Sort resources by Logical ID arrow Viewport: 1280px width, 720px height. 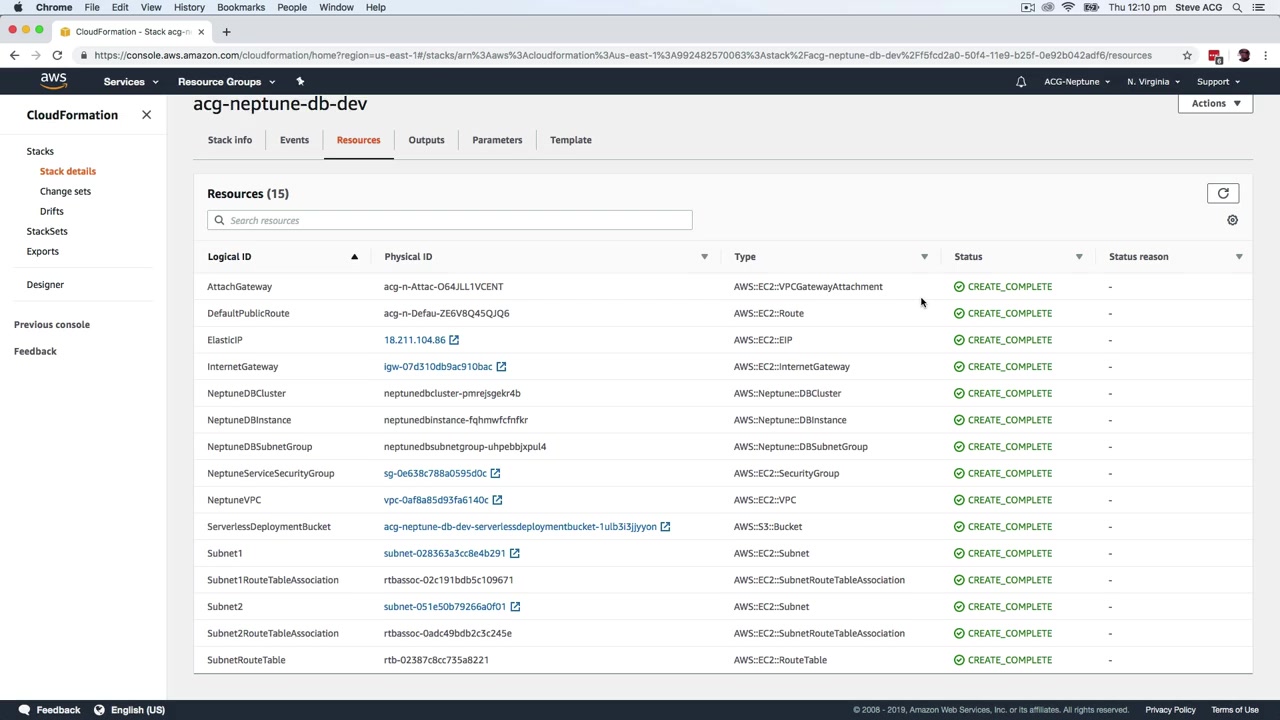click(354, 257)
